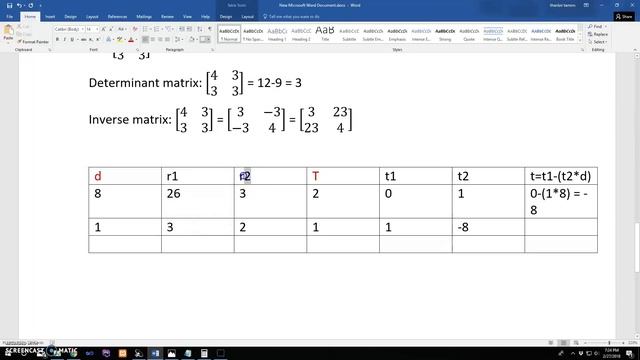Open the File tab
This screenshot has height=360, width=640.
coord(10,17)
